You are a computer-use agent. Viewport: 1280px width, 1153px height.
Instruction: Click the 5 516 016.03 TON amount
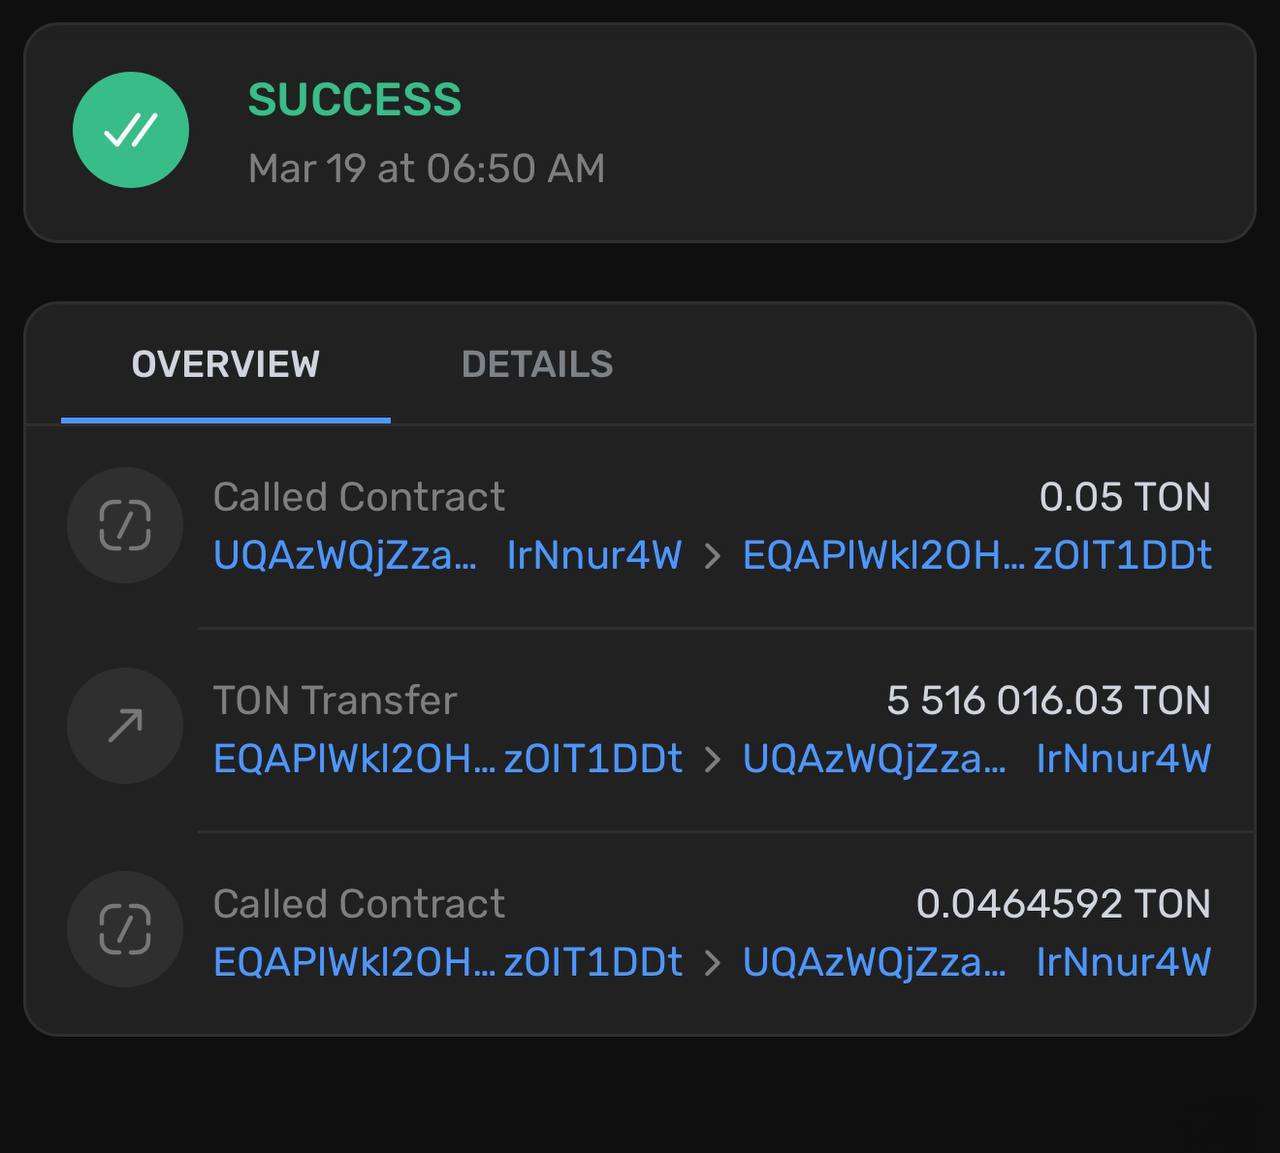click(1048, 700)
